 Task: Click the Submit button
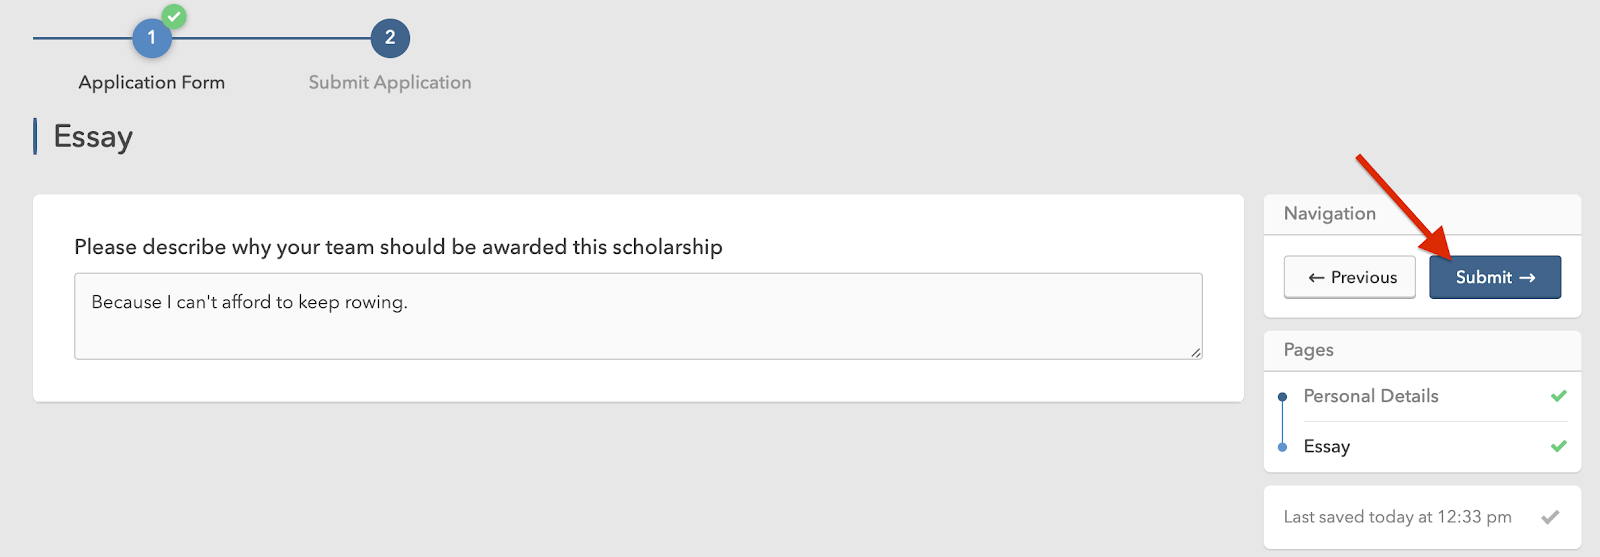(1494, 277)
